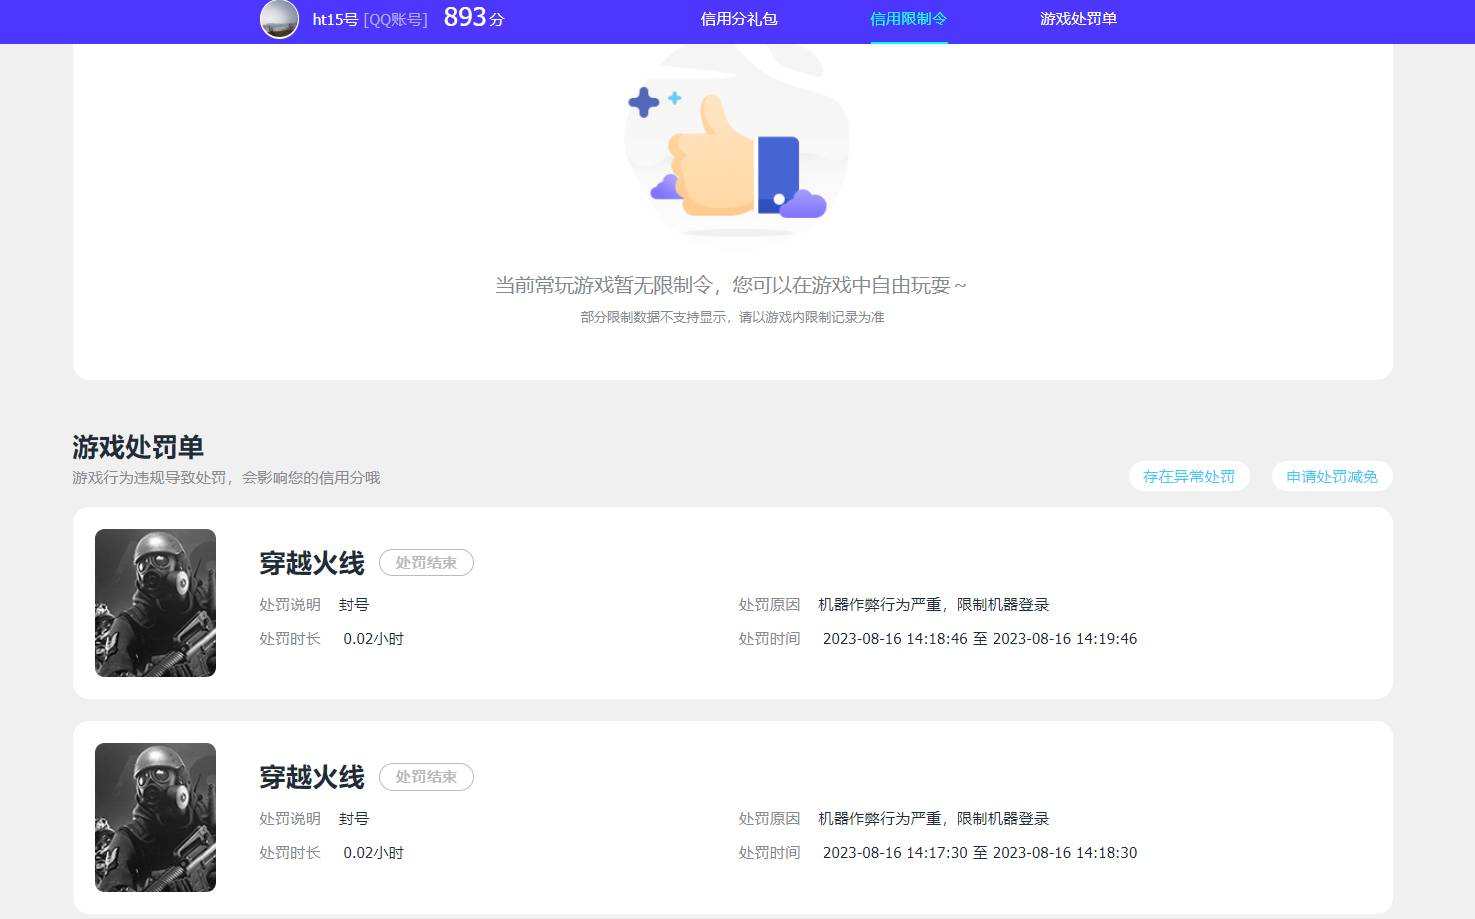1475x919 pixels.
Task: Click the 机器作弊行为严重 reason in the 14:18:46 card
Action: (x=934, y=605)
